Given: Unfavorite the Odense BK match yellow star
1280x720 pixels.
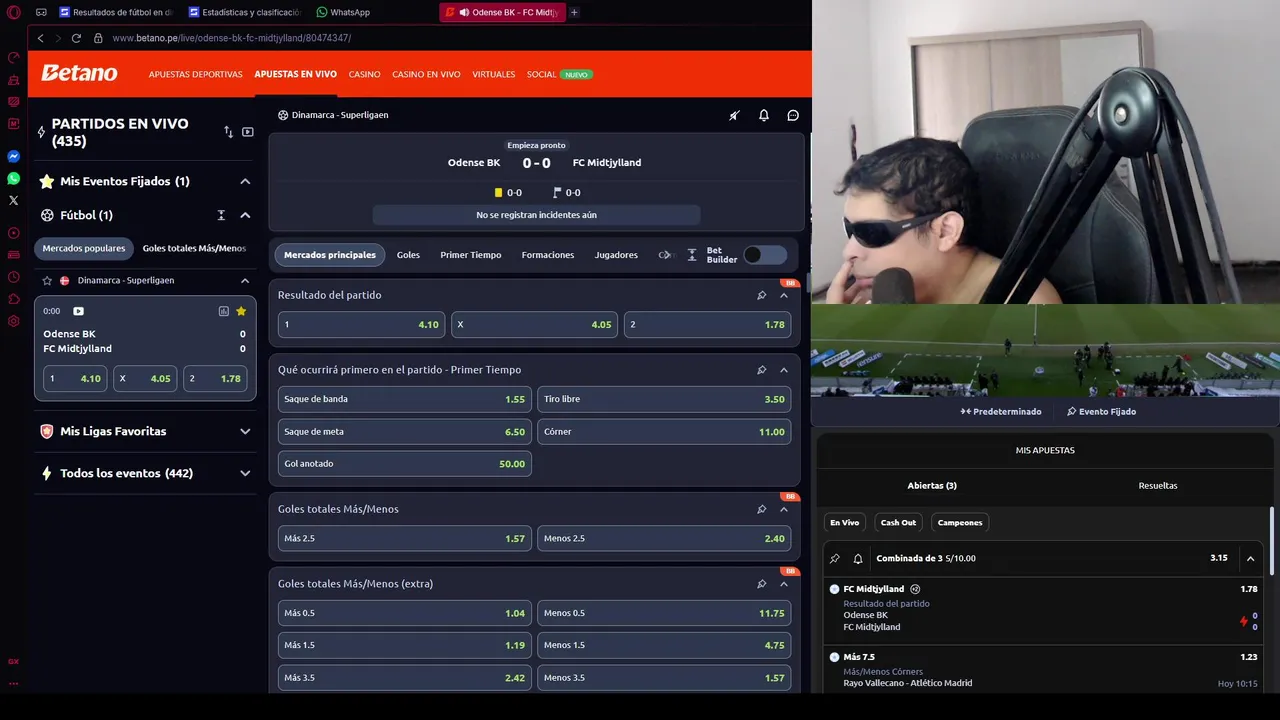Looking at the screenshot, I should (241, 311).
